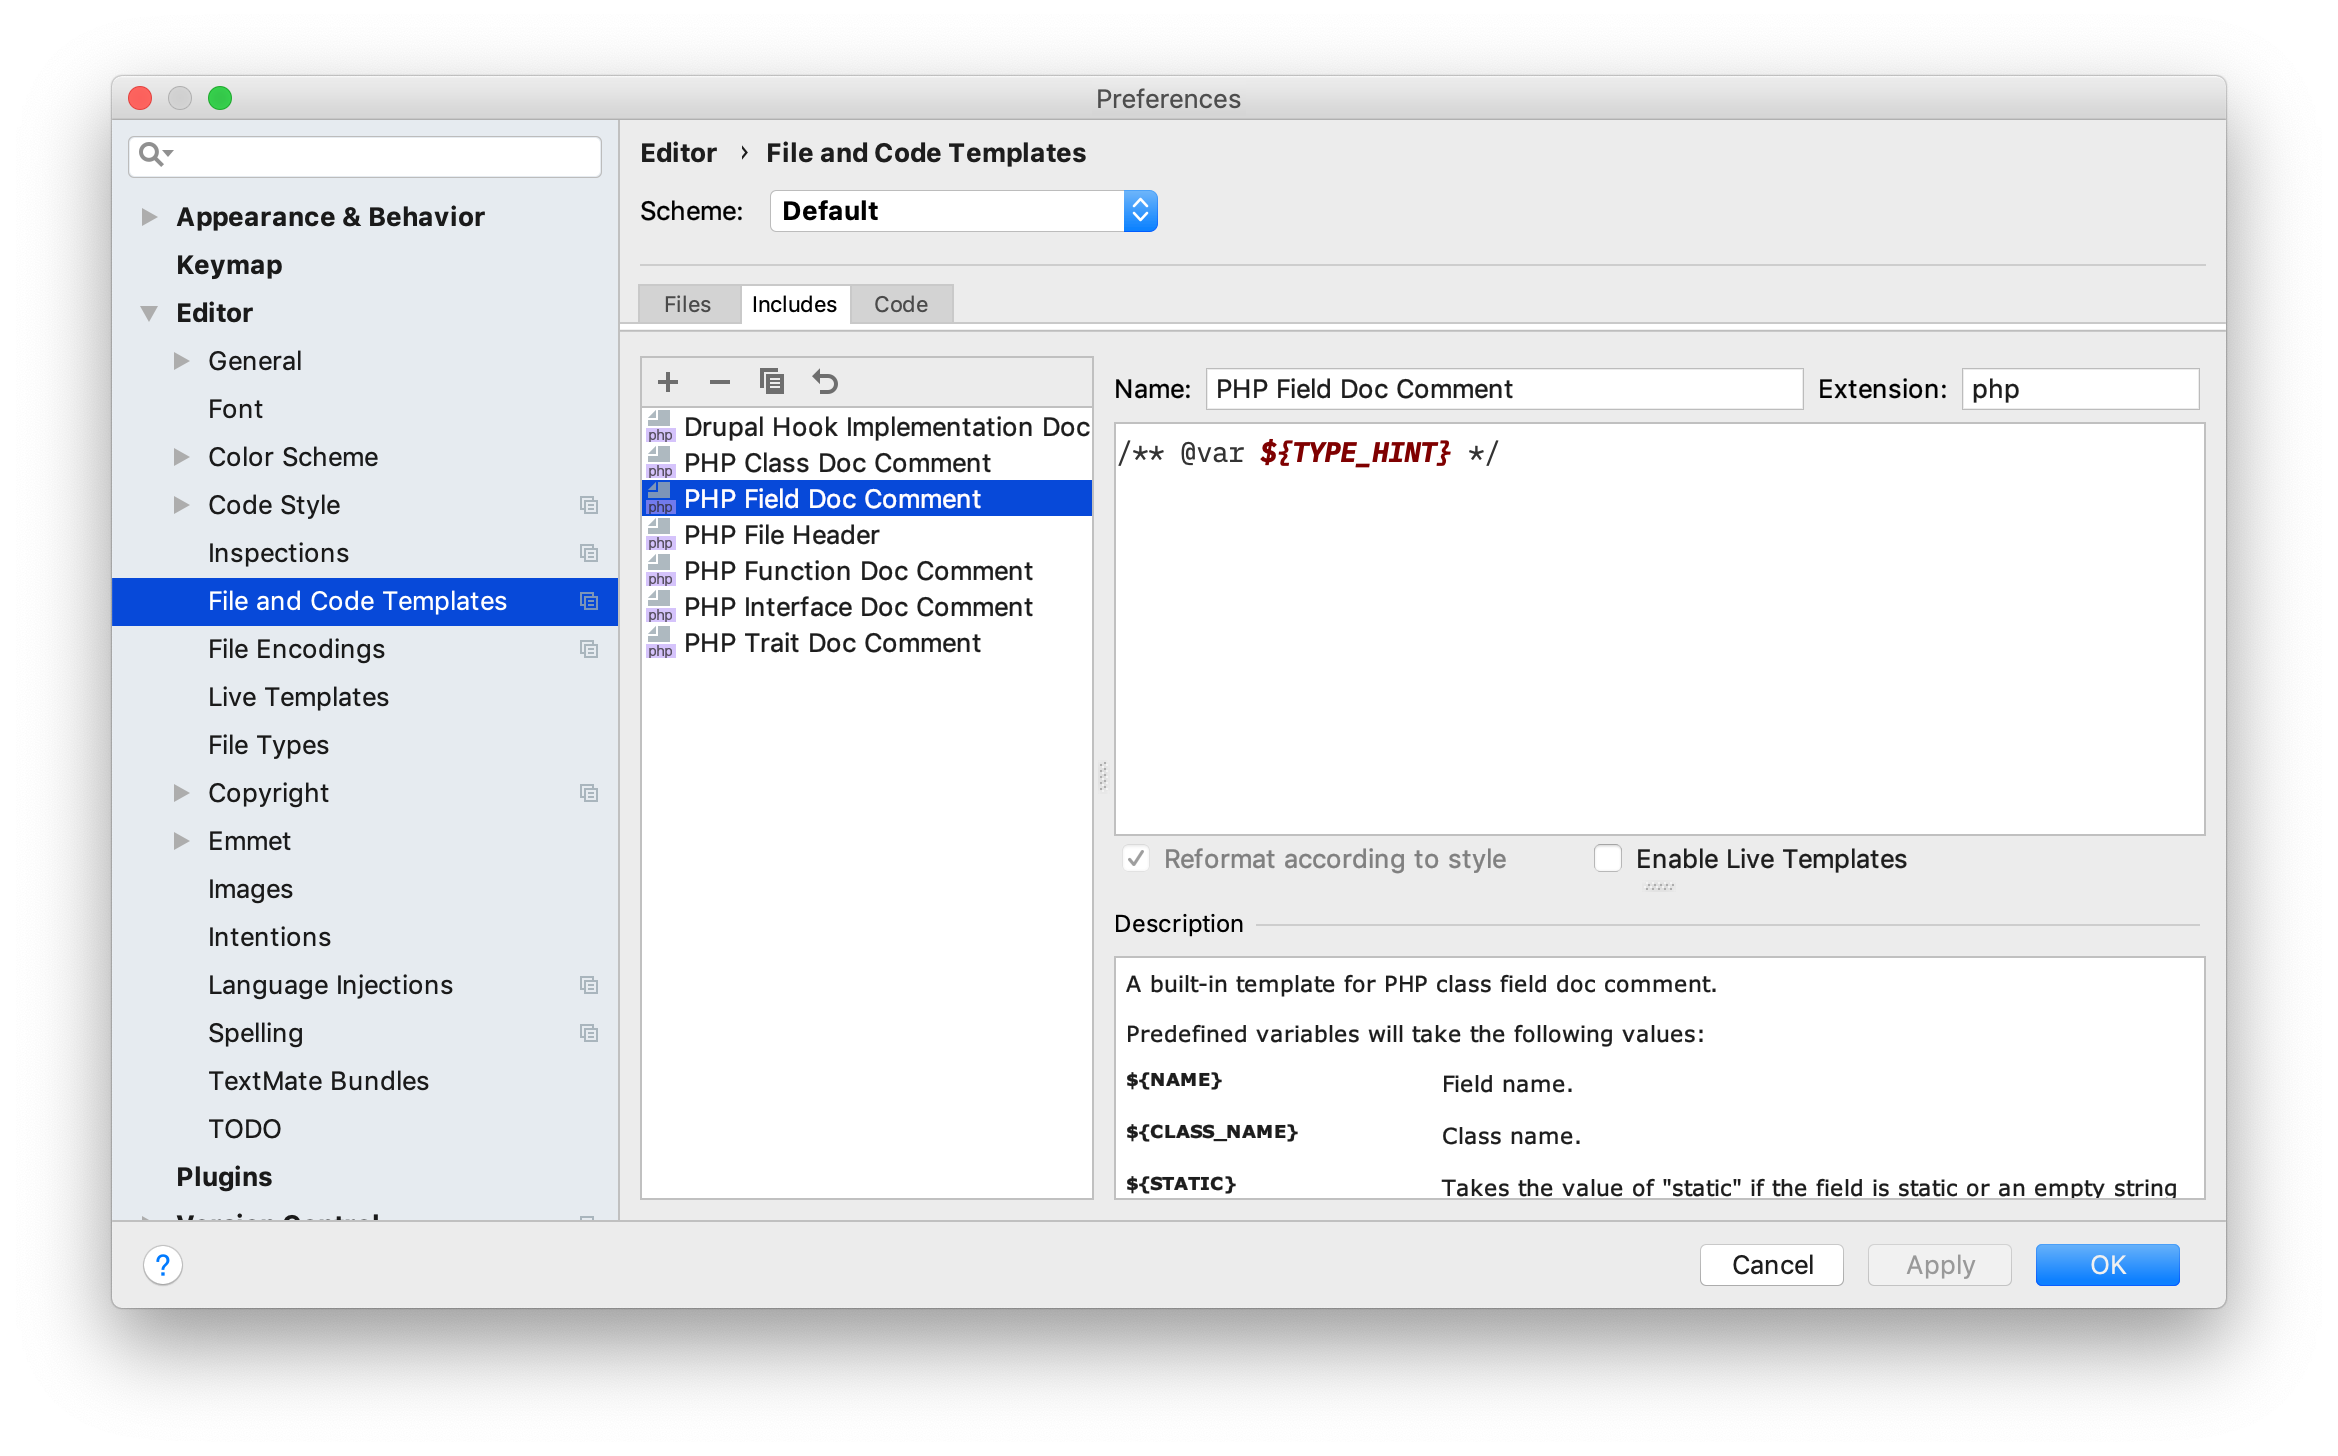The width and height of the screenshot is (2338, 1456).
Task: Click the Apply button
Action: (x=1940, y=1265)
